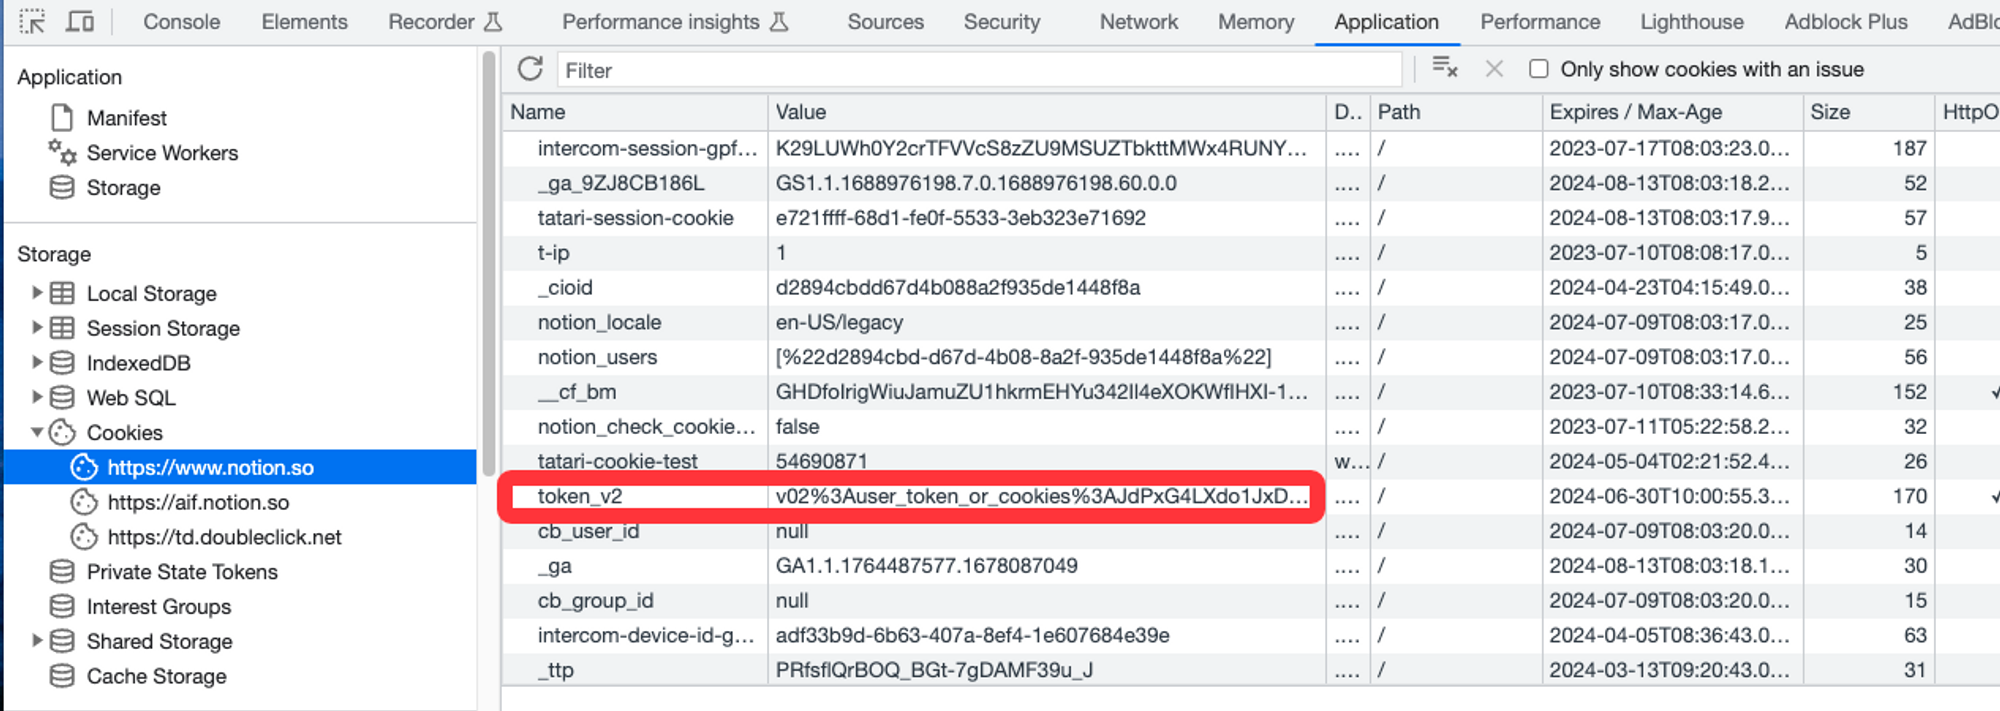This screenshot has width=2000, height=711.
Task: Open the Security tab
Action: pos(1002,22)
